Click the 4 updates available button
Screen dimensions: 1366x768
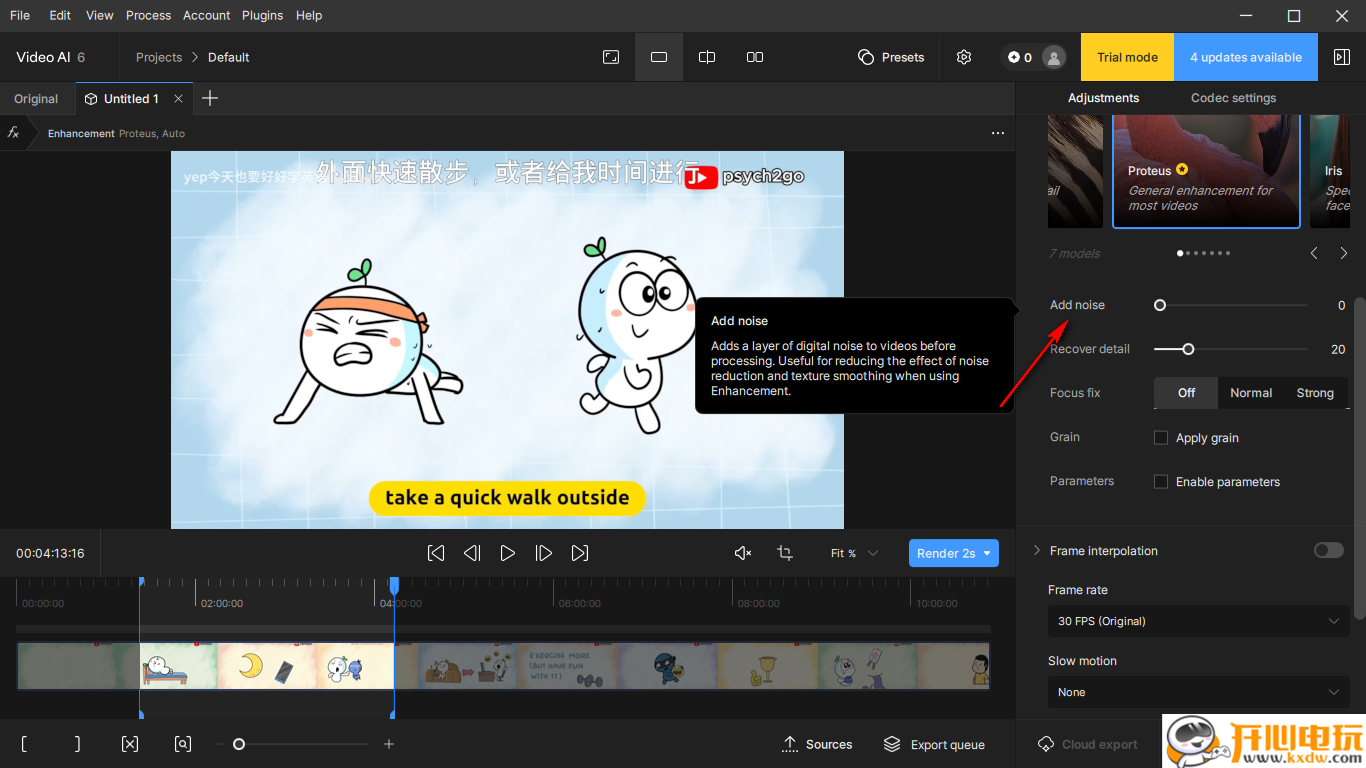pos(1246,57)
